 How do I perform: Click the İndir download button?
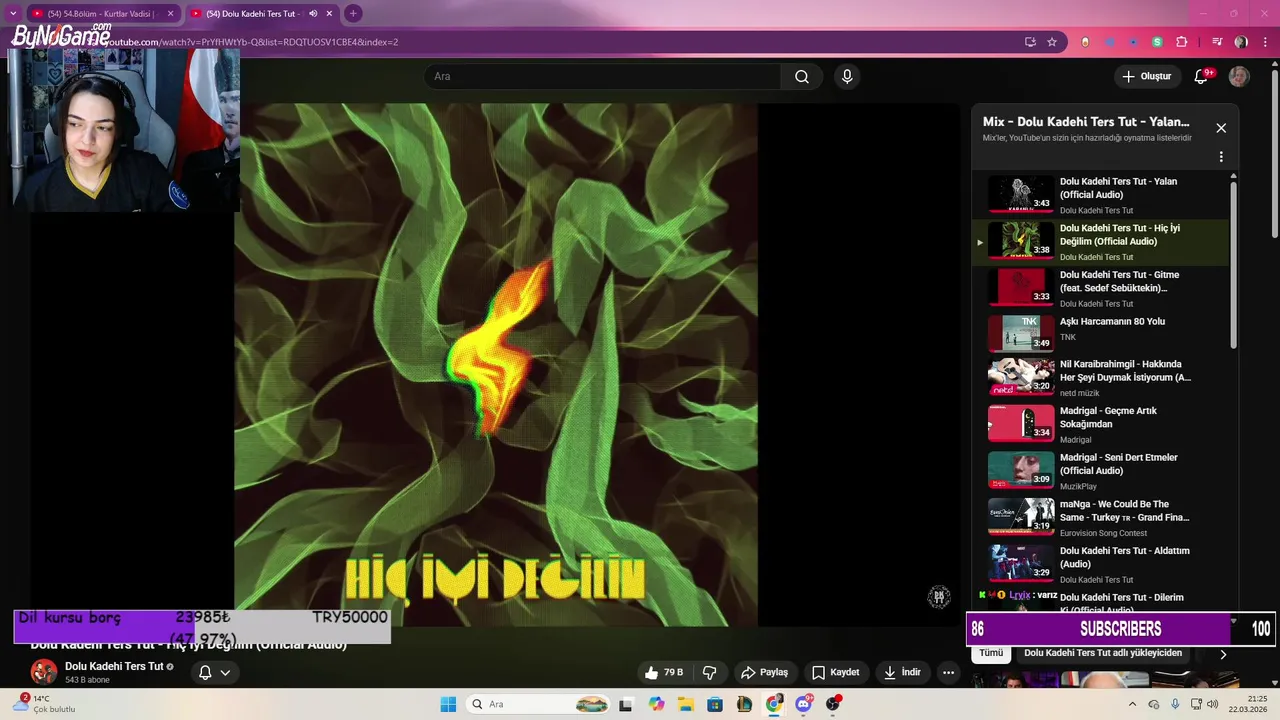pyautogui.click(x=902, y=673)
